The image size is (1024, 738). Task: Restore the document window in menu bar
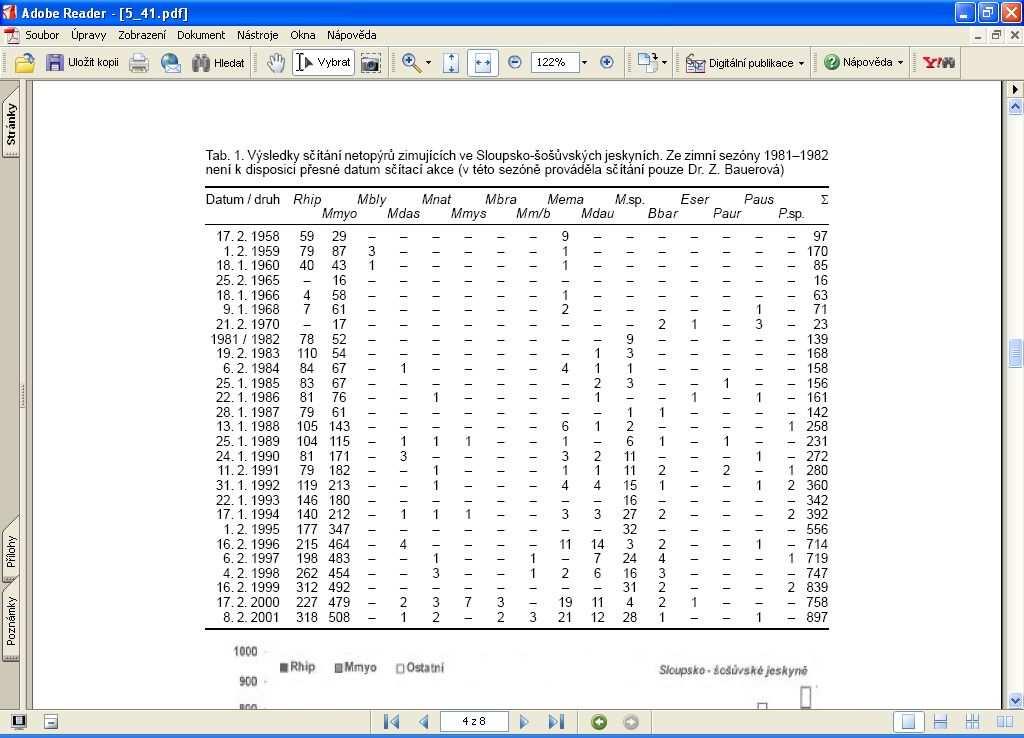point(996,35)
